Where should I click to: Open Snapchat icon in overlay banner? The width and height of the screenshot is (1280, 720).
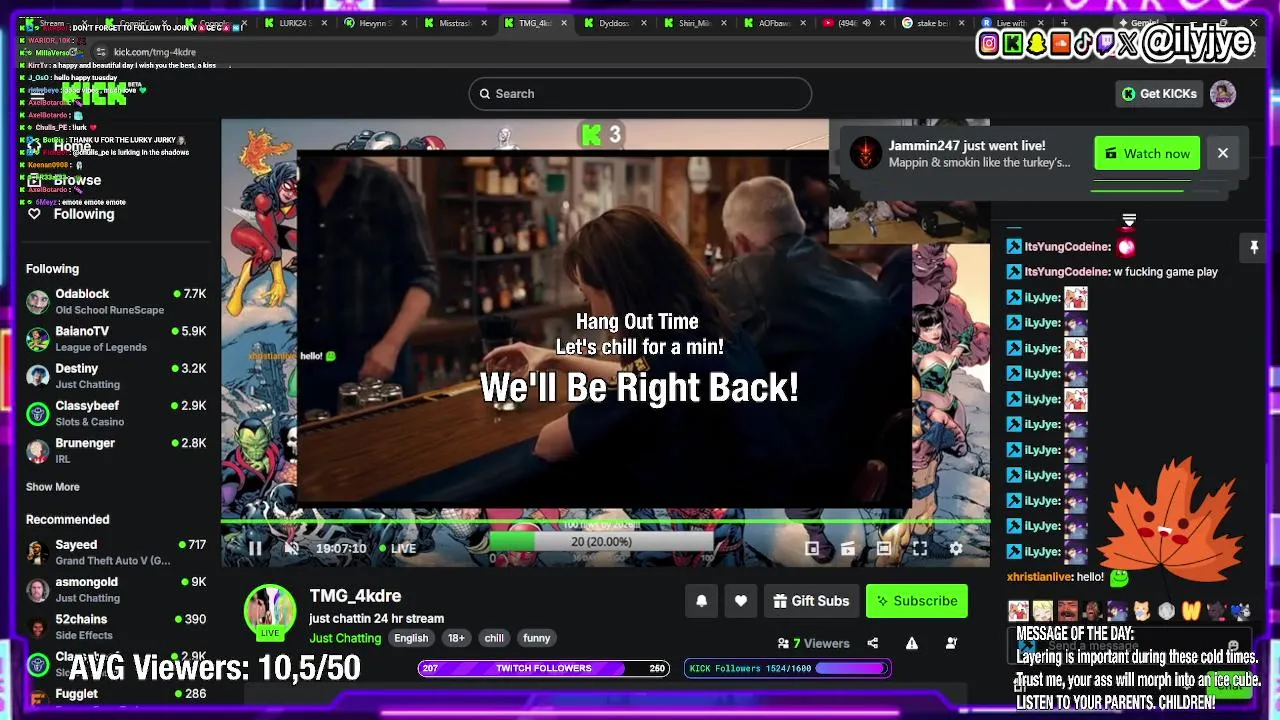coord(1037,43)
